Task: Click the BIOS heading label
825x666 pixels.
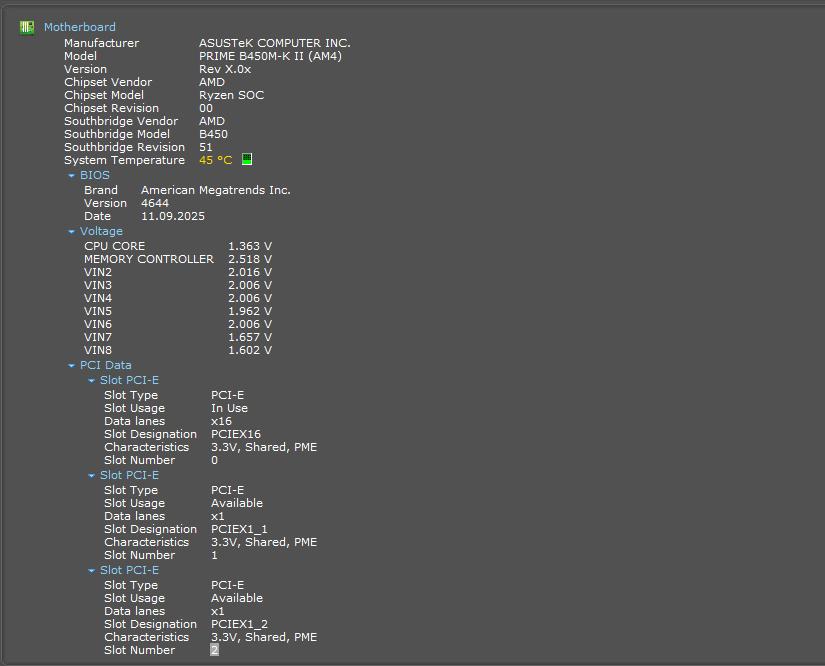Action: coord(95,175)
